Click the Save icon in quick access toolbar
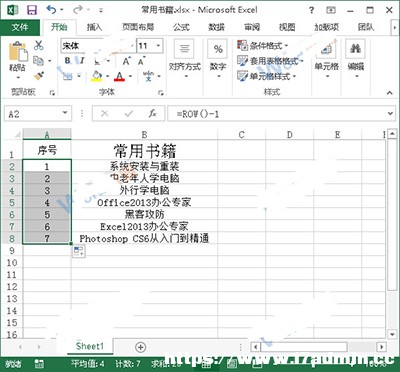This screenshot has height=372, width=400. 32,10
